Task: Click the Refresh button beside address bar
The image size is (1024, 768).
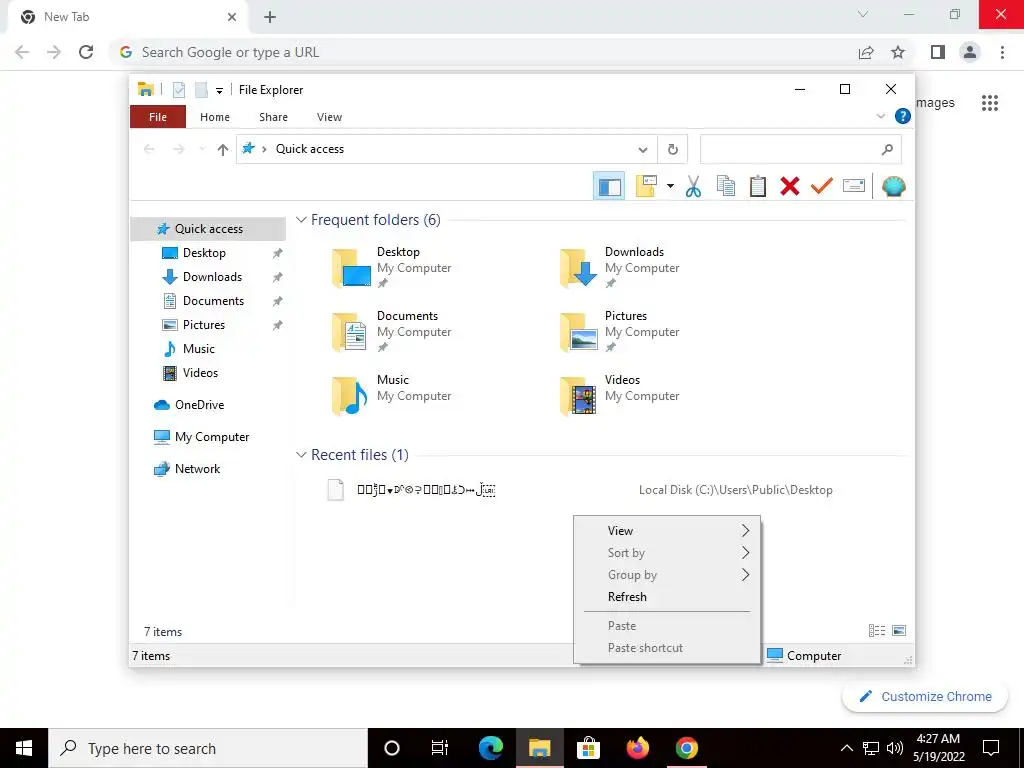Action: point(673,150)
